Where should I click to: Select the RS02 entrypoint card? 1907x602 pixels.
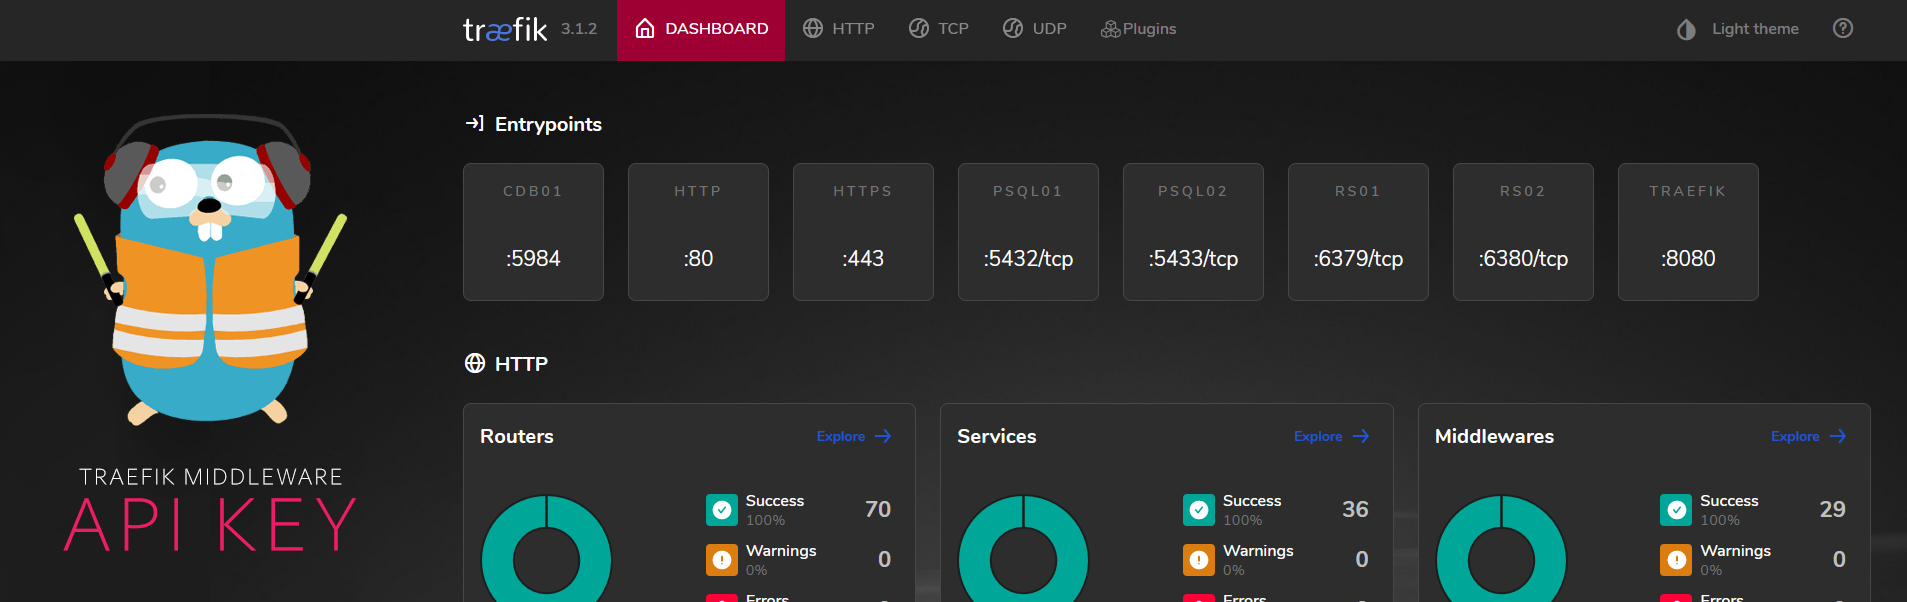(x=1523, y=232)
